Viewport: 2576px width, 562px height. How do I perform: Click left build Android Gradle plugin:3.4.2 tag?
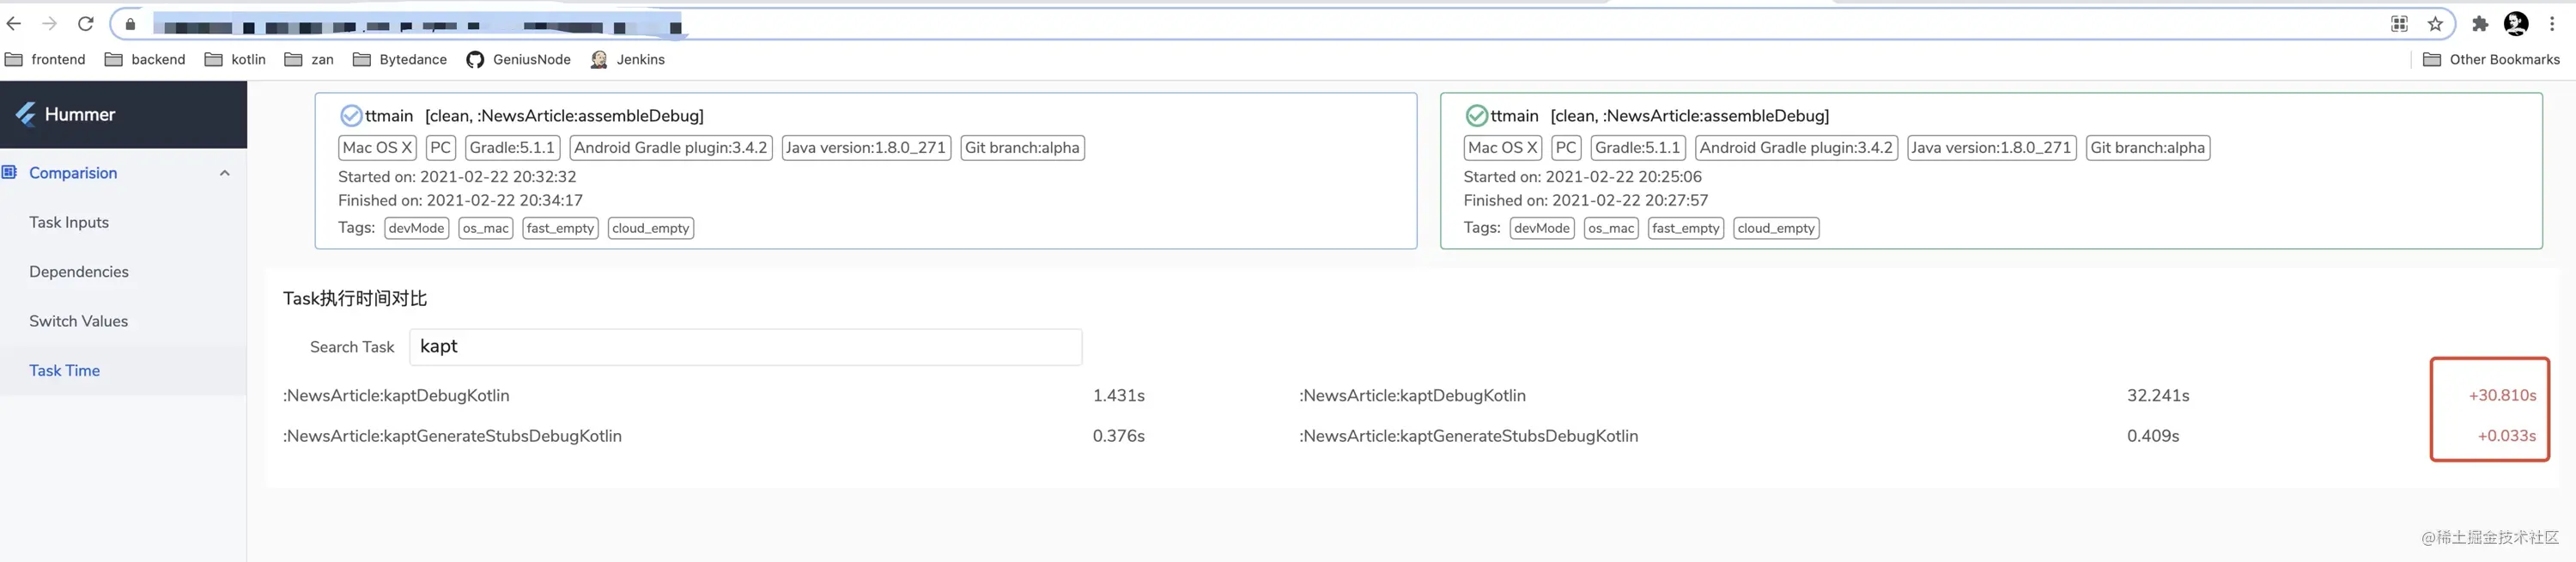click(x=671, y=148)
